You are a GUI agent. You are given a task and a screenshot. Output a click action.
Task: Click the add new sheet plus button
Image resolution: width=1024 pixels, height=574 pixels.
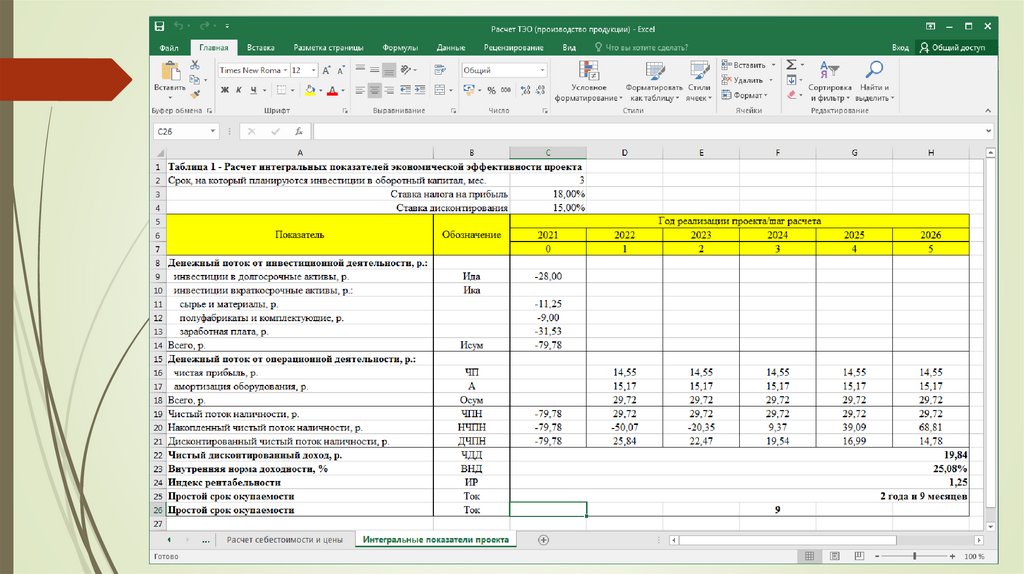(543, 539)
